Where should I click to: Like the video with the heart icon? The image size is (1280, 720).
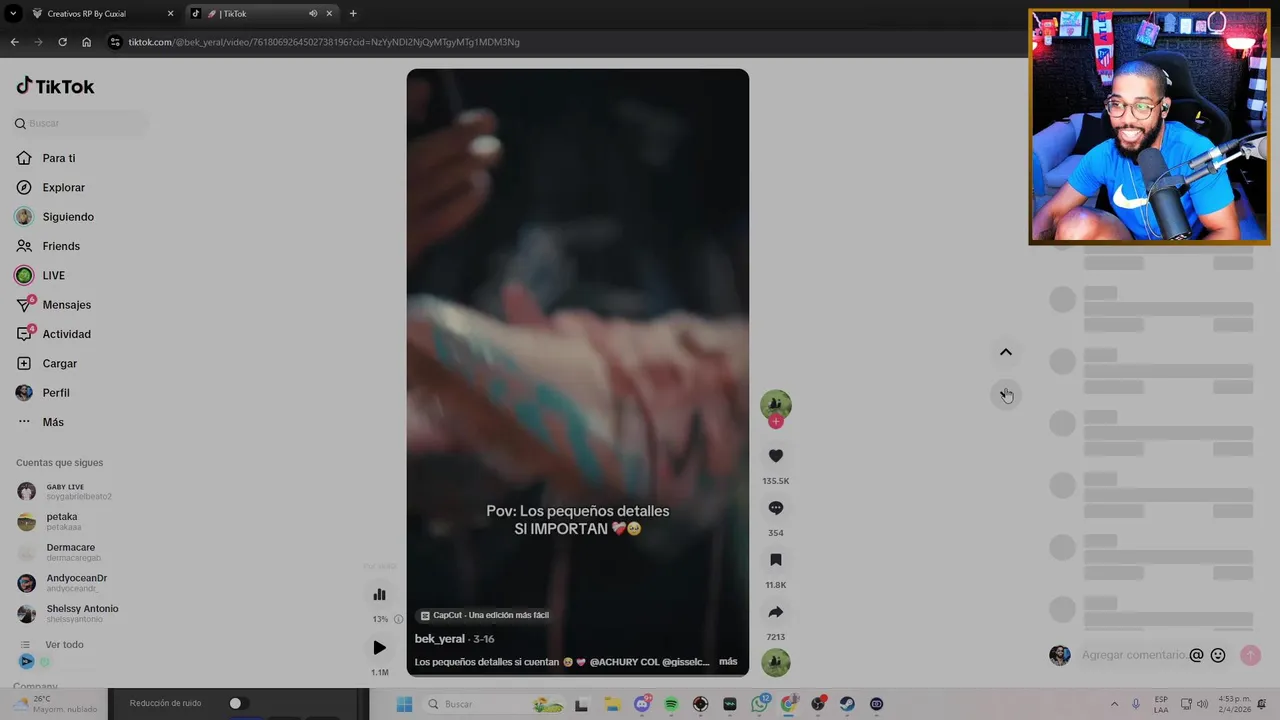[775, 456]
